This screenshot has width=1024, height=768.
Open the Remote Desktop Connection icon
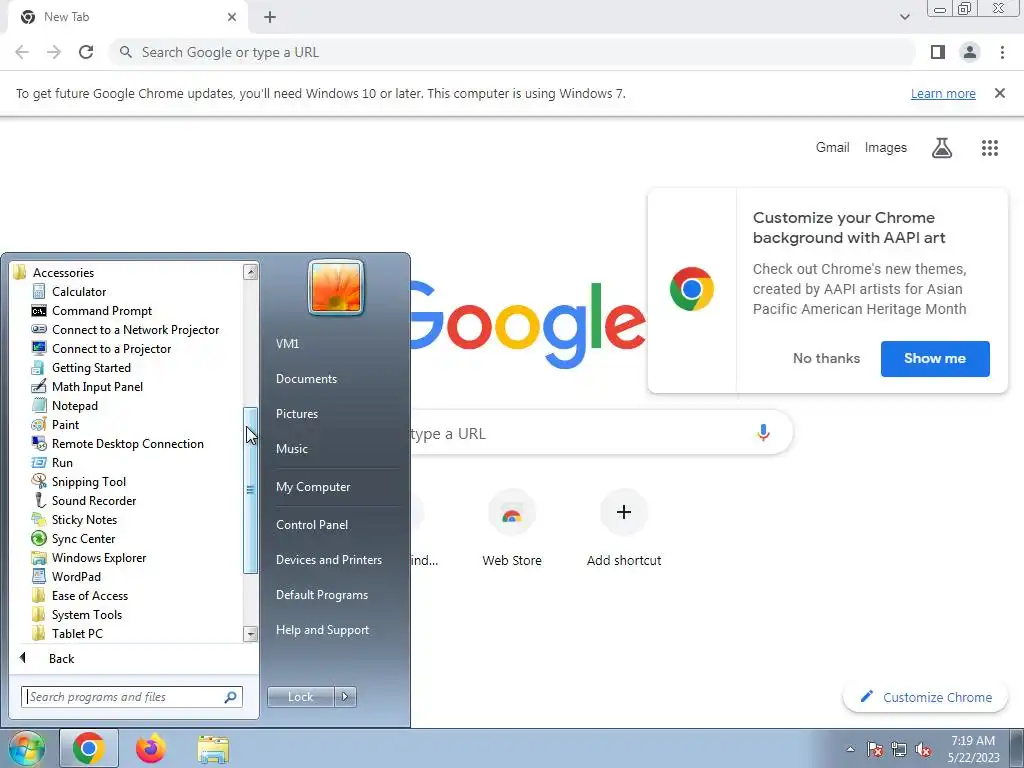point(39,443)
